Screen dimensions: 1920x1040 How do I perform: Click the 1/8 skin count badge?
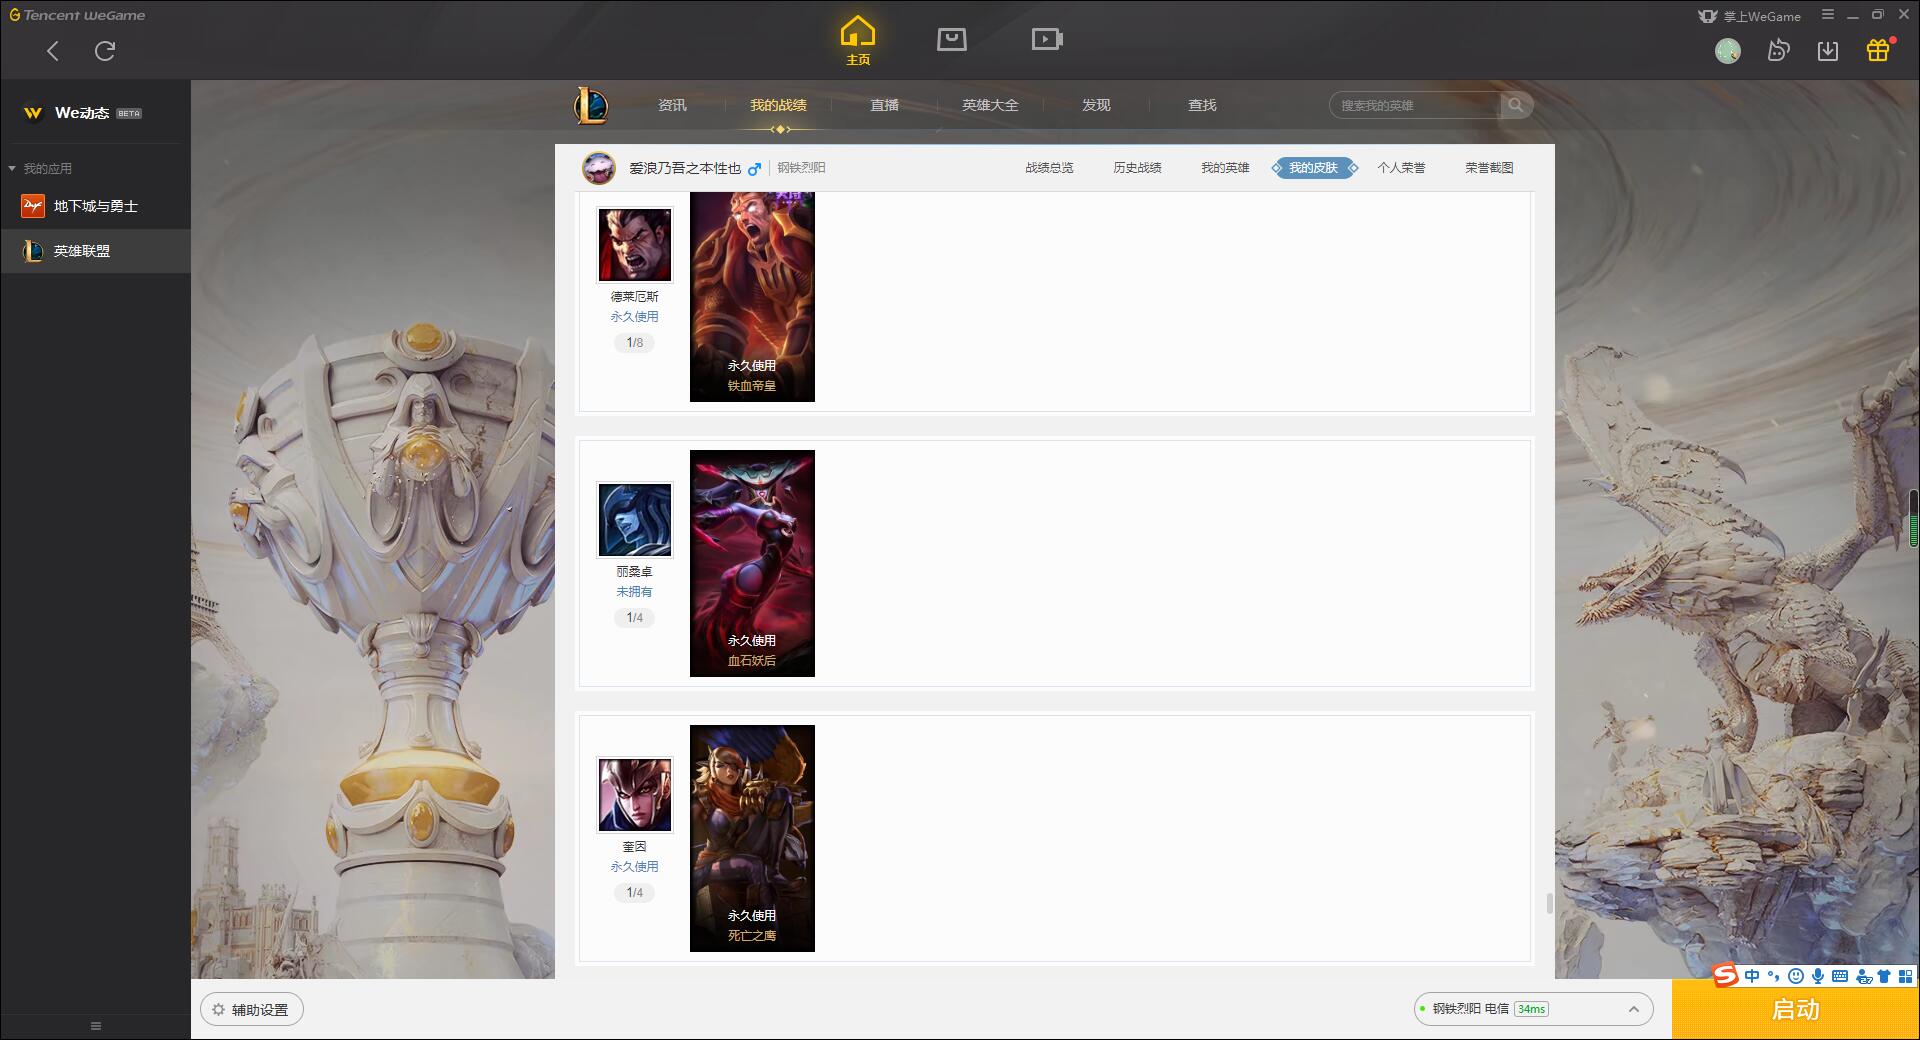click(635, 343)
